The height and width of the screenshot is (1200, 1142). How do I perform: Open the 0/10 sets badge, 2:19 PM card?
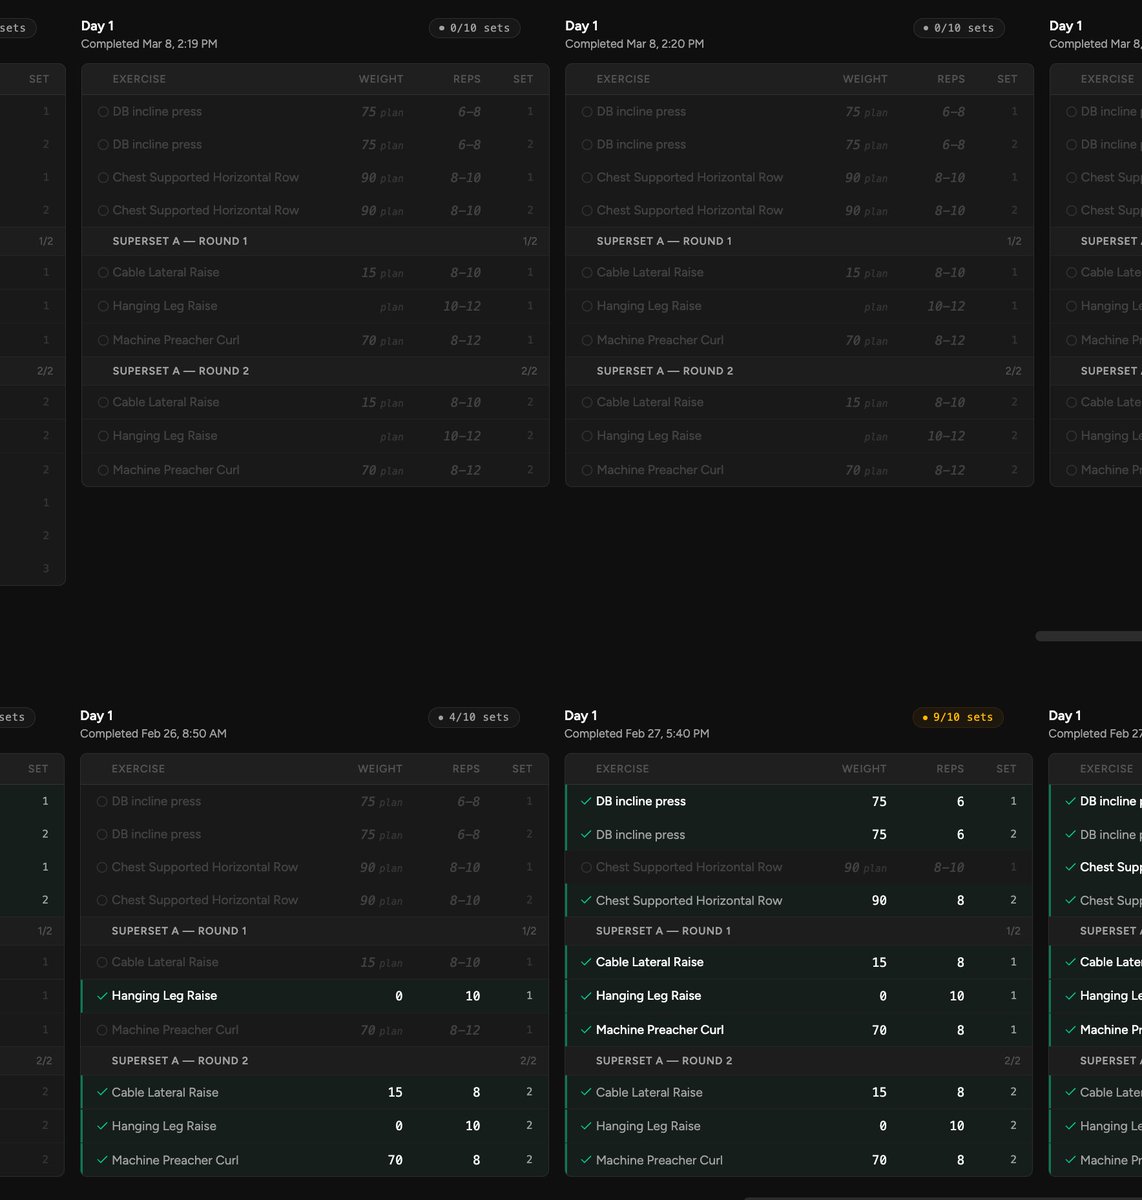coord(474,28)
